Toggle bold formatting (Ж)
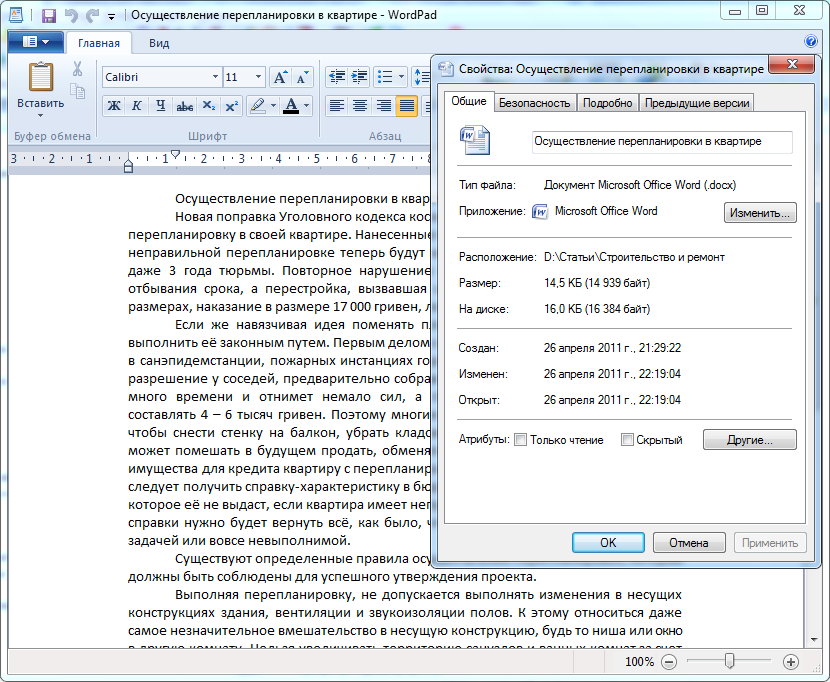830x682 pixels. point(113,106)
